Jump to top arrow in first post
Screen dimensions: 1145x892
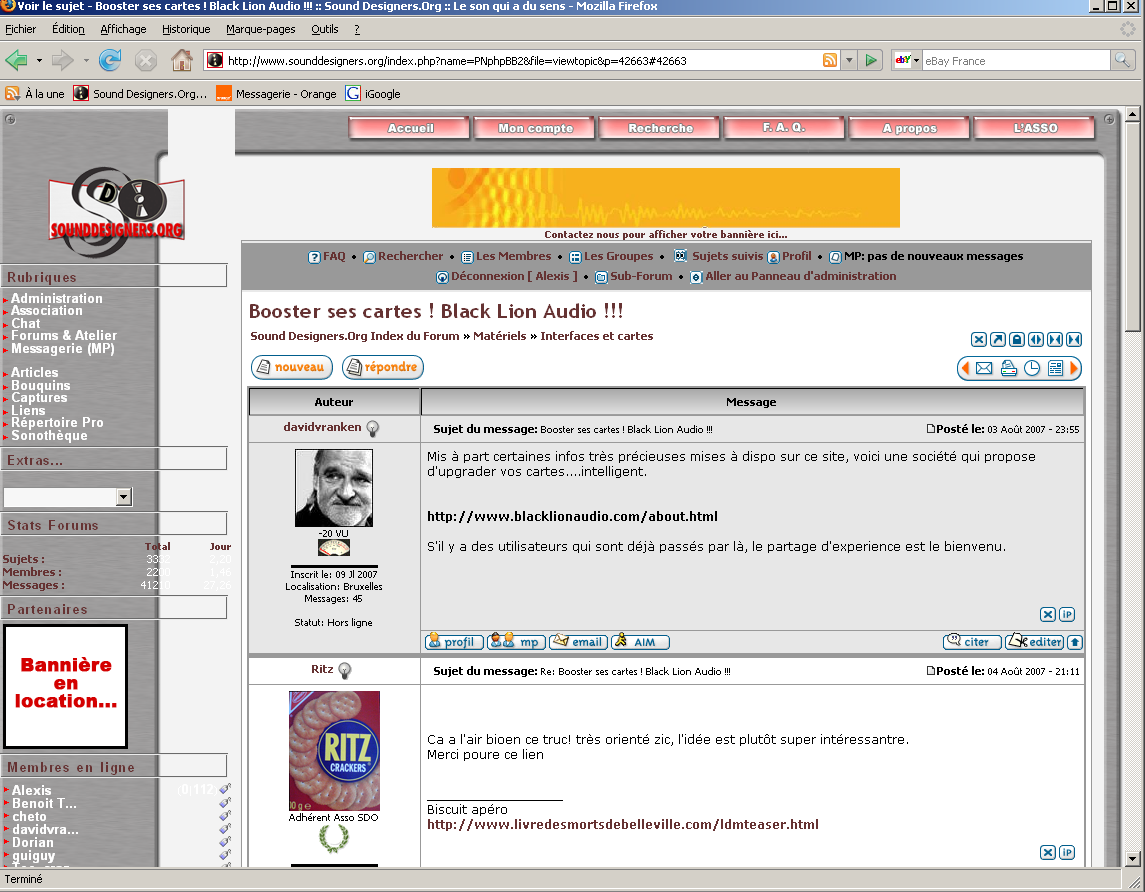point(1075,642)
